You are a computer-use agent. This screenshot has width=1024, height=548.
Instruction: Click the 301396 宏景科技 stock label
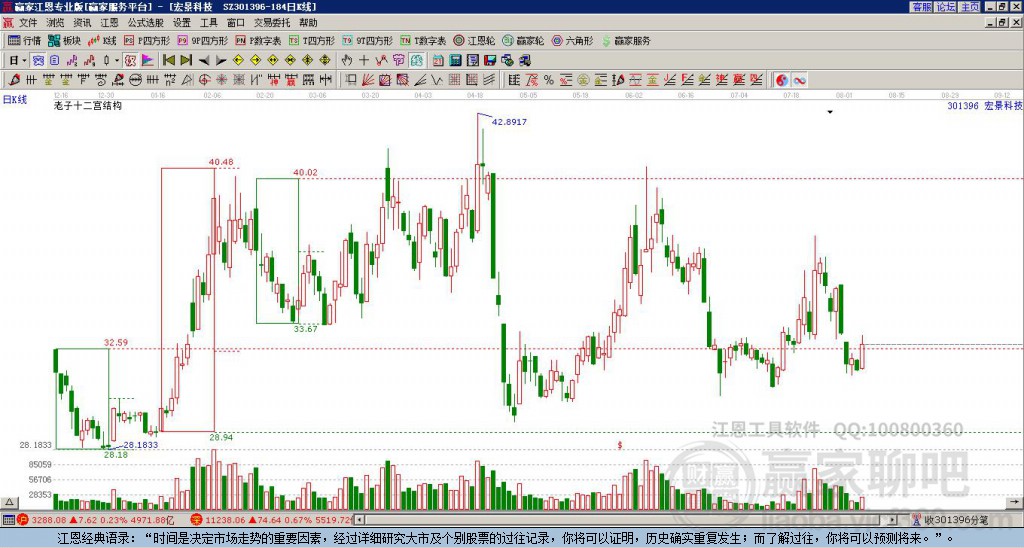(984, 105)
